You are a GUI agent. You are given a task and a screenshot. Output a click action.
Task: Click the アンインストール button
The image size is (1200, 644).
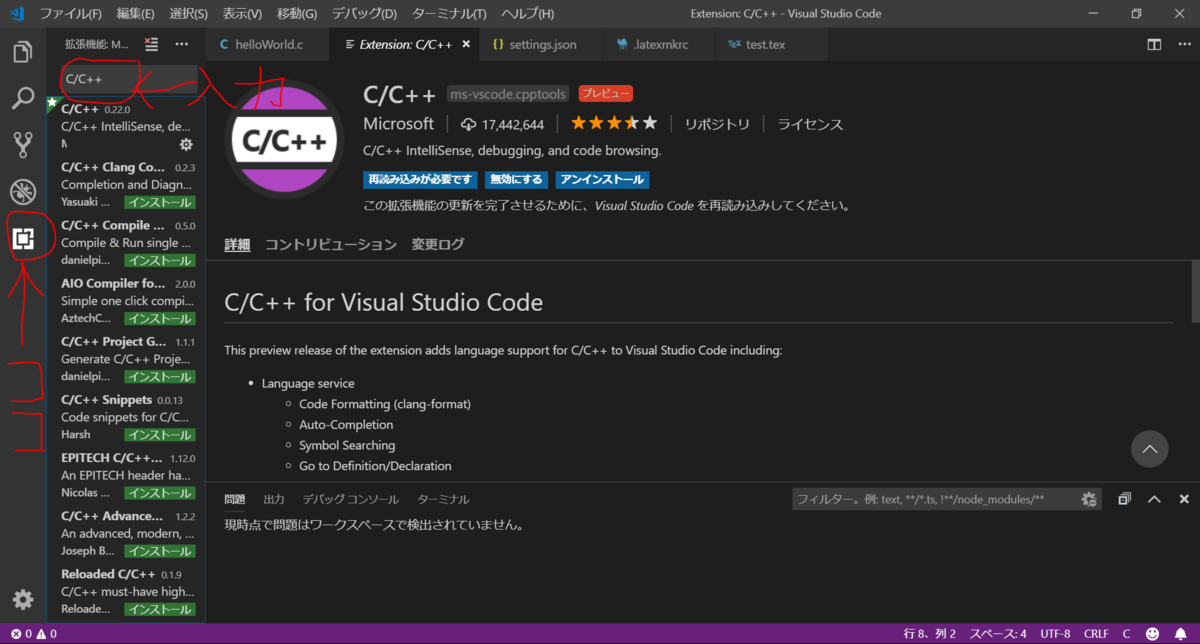pos(603,180)
